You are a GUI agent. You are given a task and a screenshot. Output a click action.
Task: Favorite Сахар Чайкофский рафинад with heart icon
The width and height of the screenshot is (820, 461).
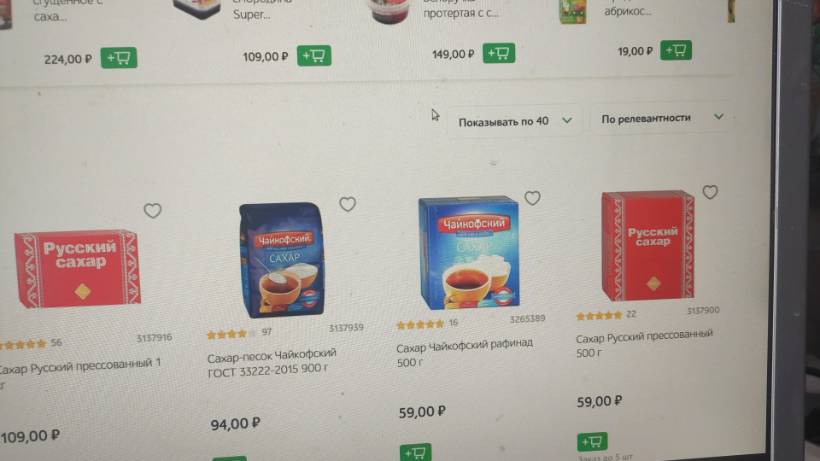point(532,198)
